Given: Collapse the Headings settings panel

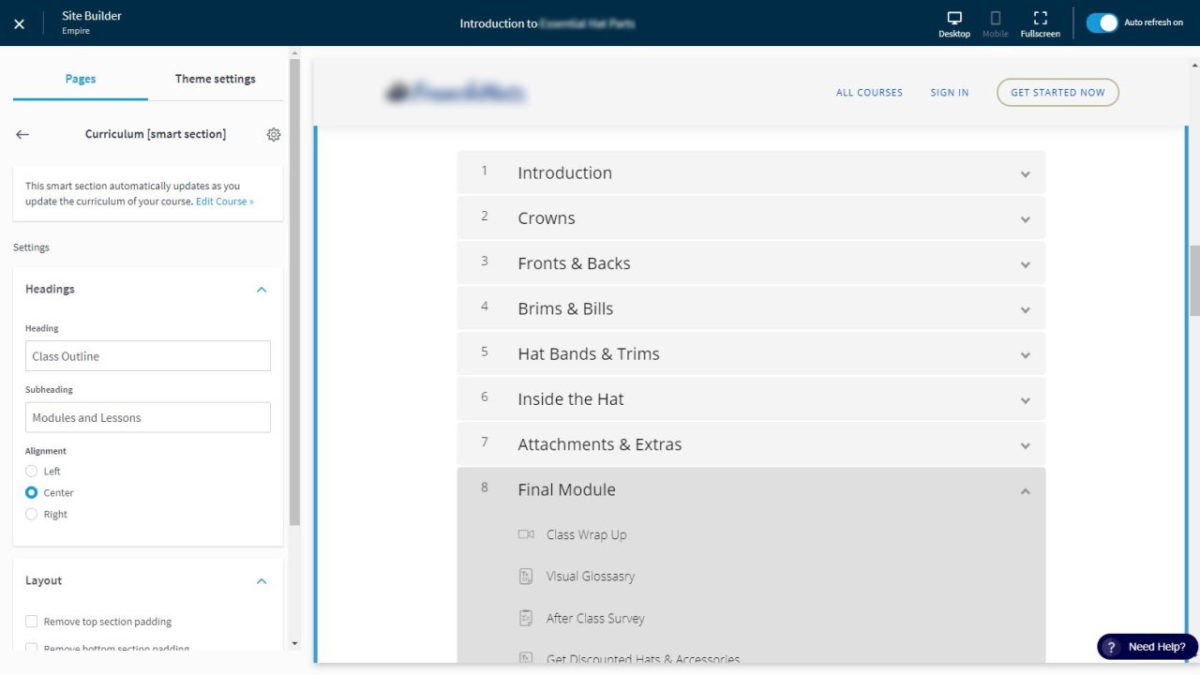Looking at the screenshot, I should pos(261,290).
